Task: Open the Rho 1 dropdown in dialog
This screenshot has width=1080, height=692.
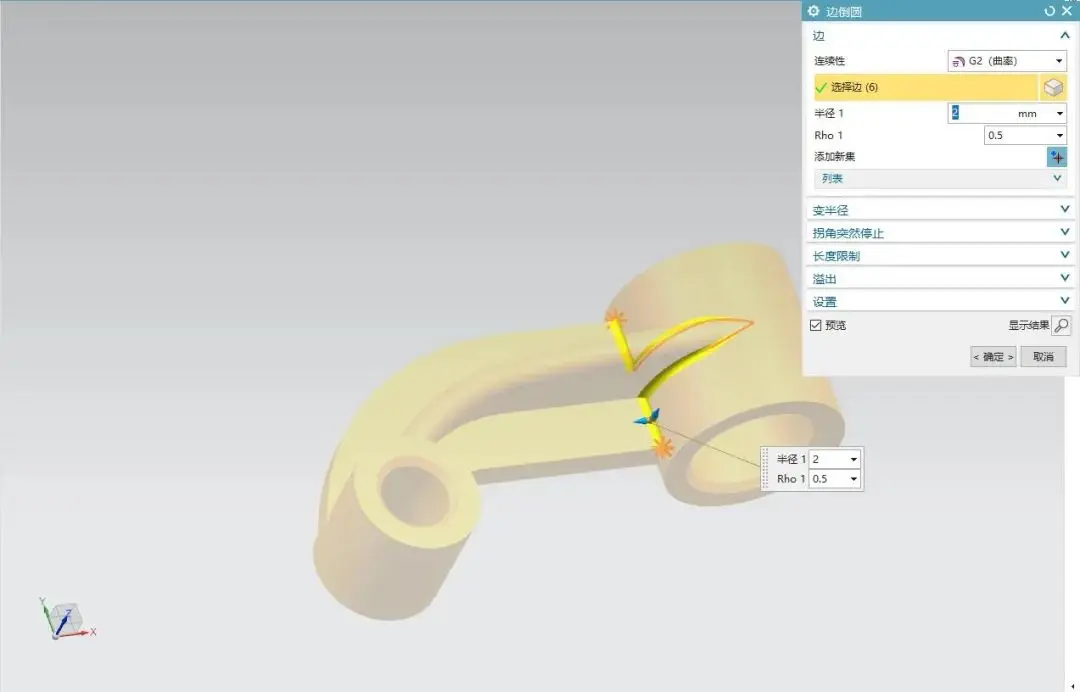Action: pyautogui.click(x=1025, y=135)
